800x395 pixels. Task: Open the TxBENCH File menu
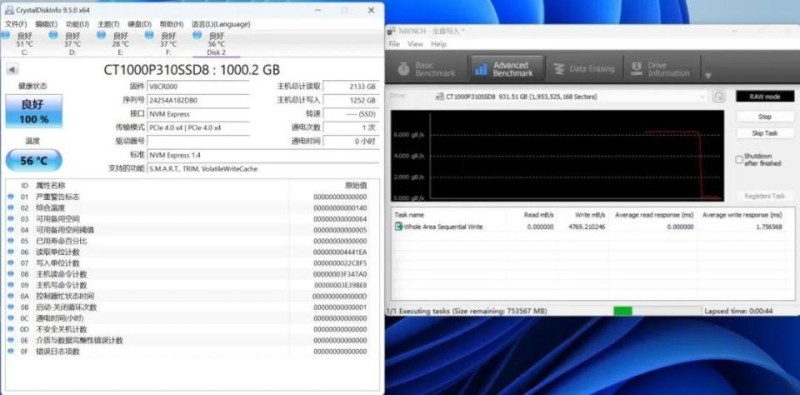394,44
